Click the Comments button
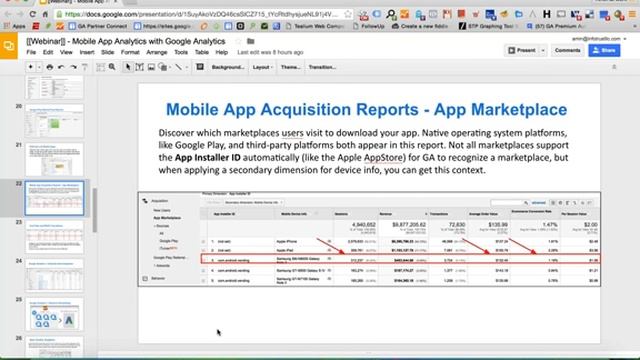 click(x=567, y=50)
